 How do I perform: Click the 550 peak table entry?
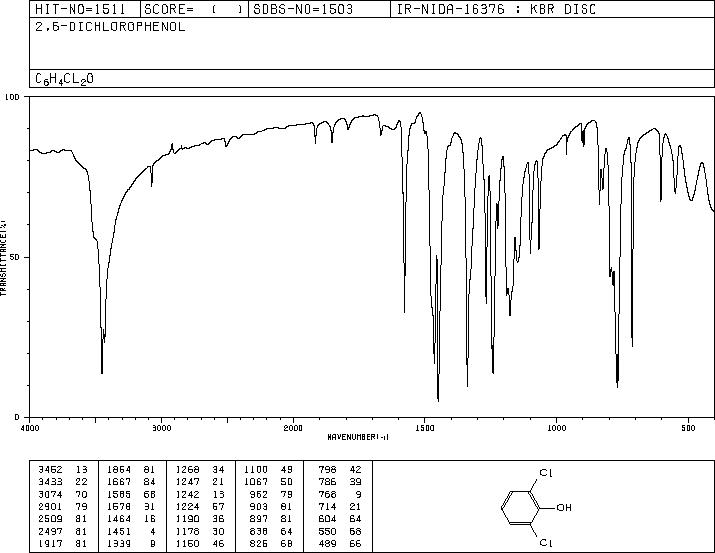tap(340, 531)
